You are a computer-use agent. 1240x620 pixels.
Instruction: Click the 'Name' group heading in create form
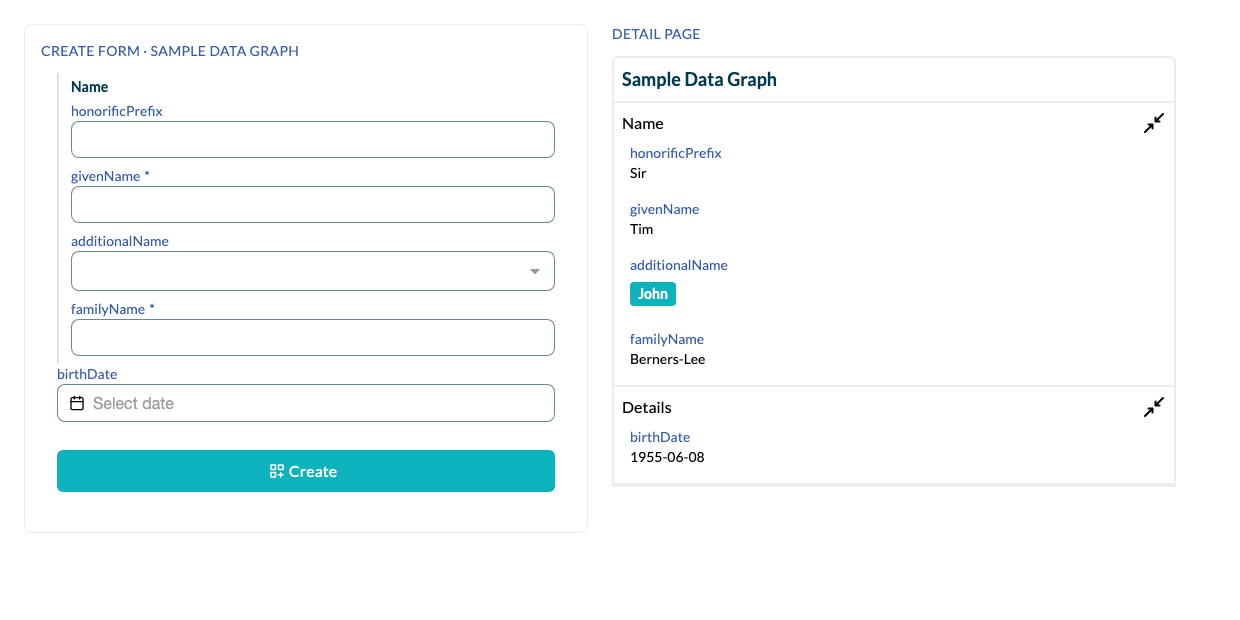90,87
